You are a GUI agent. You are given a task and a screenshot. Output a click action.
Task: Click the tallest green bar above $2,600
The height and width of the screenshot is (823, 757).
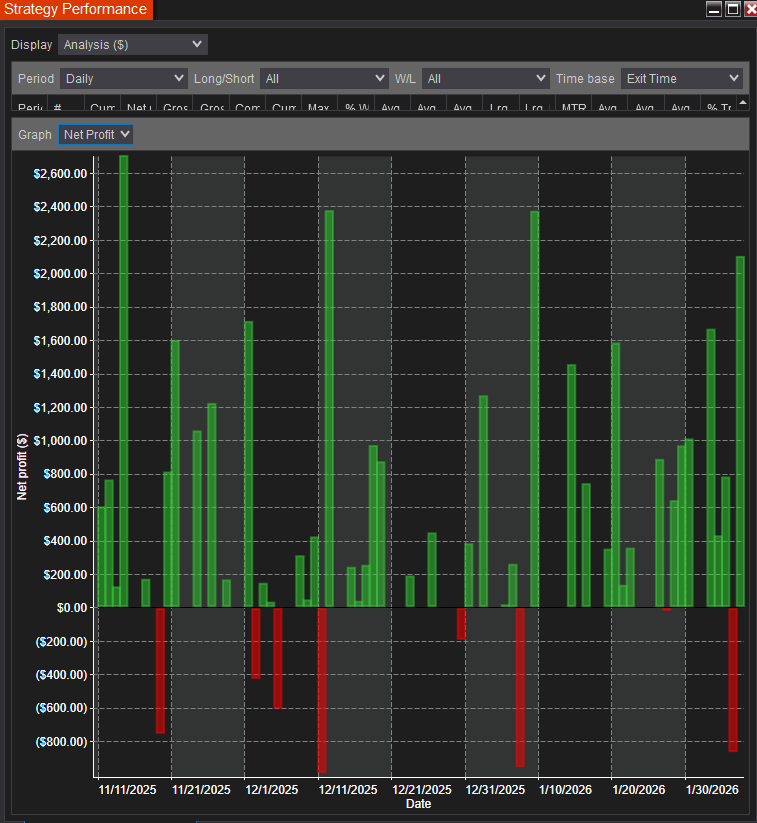(x=124, y=380)
